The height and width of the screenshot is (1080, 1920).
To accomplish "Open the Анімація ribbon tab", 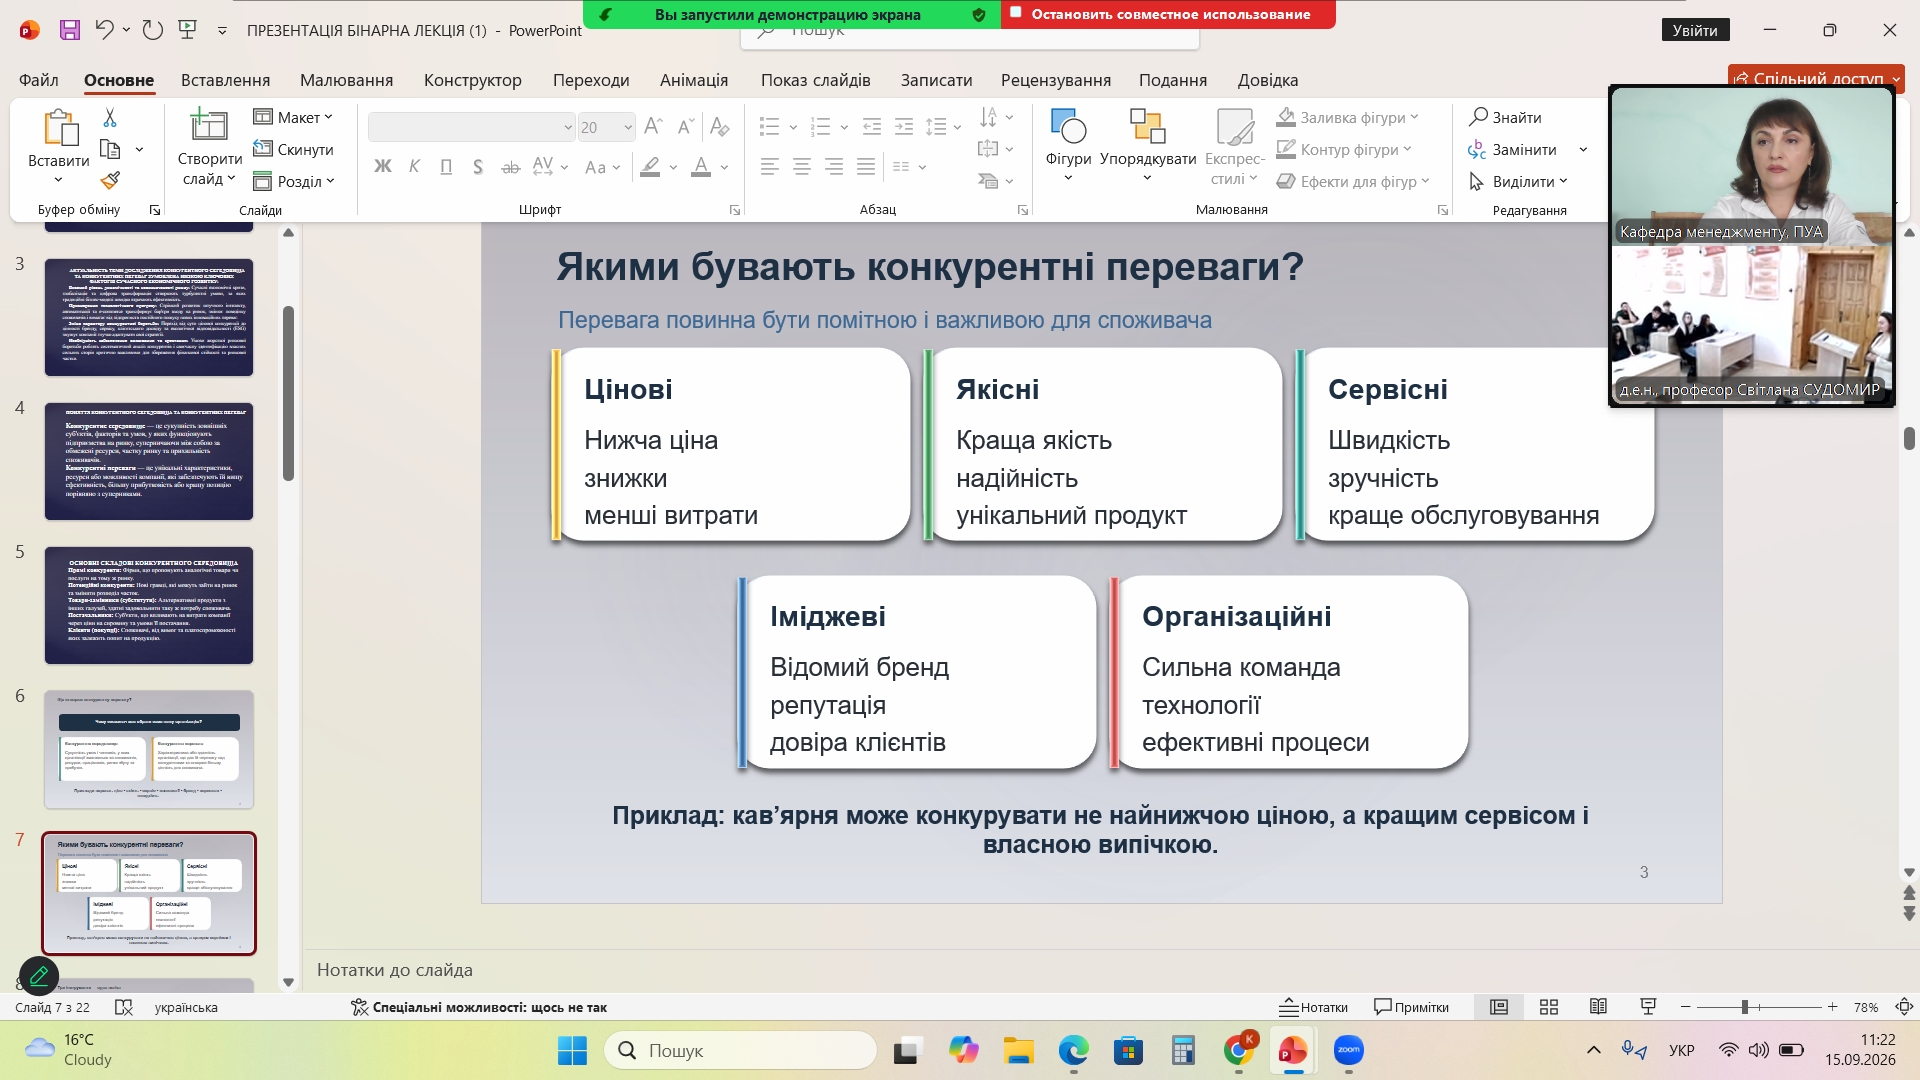I will point(693,80).
